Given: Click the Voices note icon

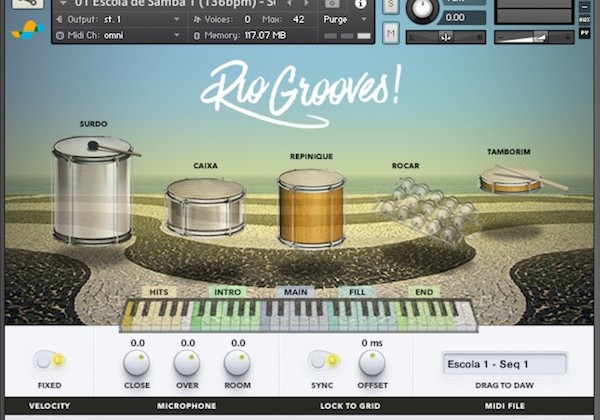Looking at the screenshot, I should [197, 20].
